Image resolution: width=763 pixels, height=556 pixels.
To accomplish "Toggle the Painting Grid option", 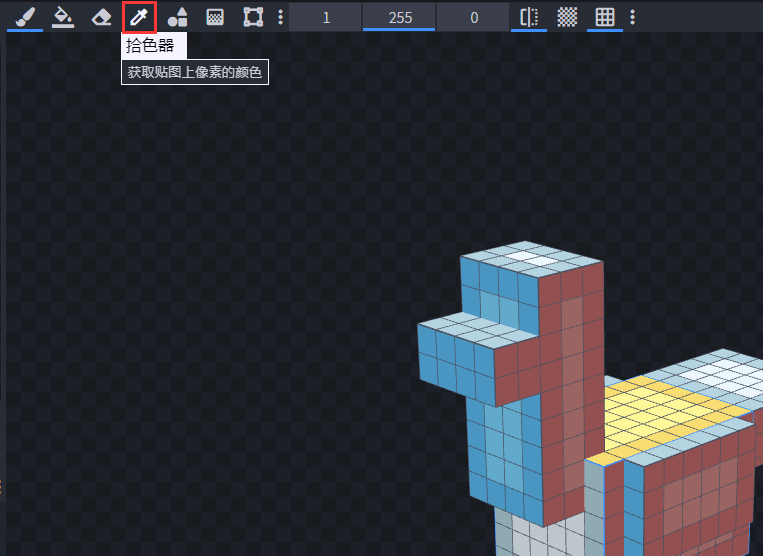I will [605, 18].
